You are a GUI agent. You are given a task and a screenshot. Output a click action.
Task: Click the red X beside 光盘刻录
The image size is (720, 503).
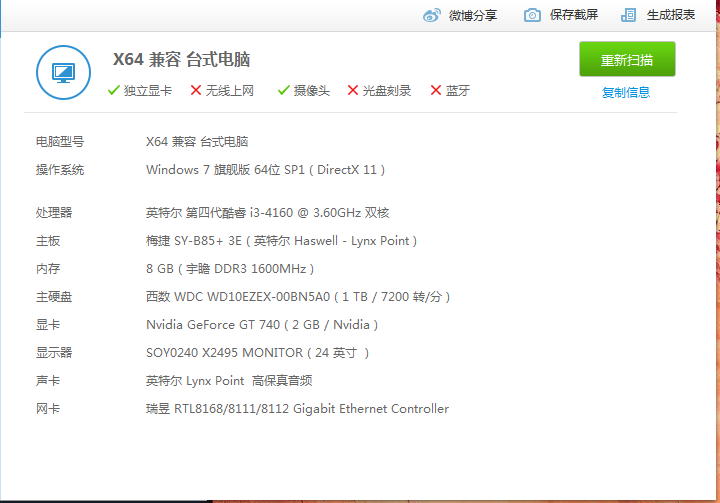pos(353,90)
